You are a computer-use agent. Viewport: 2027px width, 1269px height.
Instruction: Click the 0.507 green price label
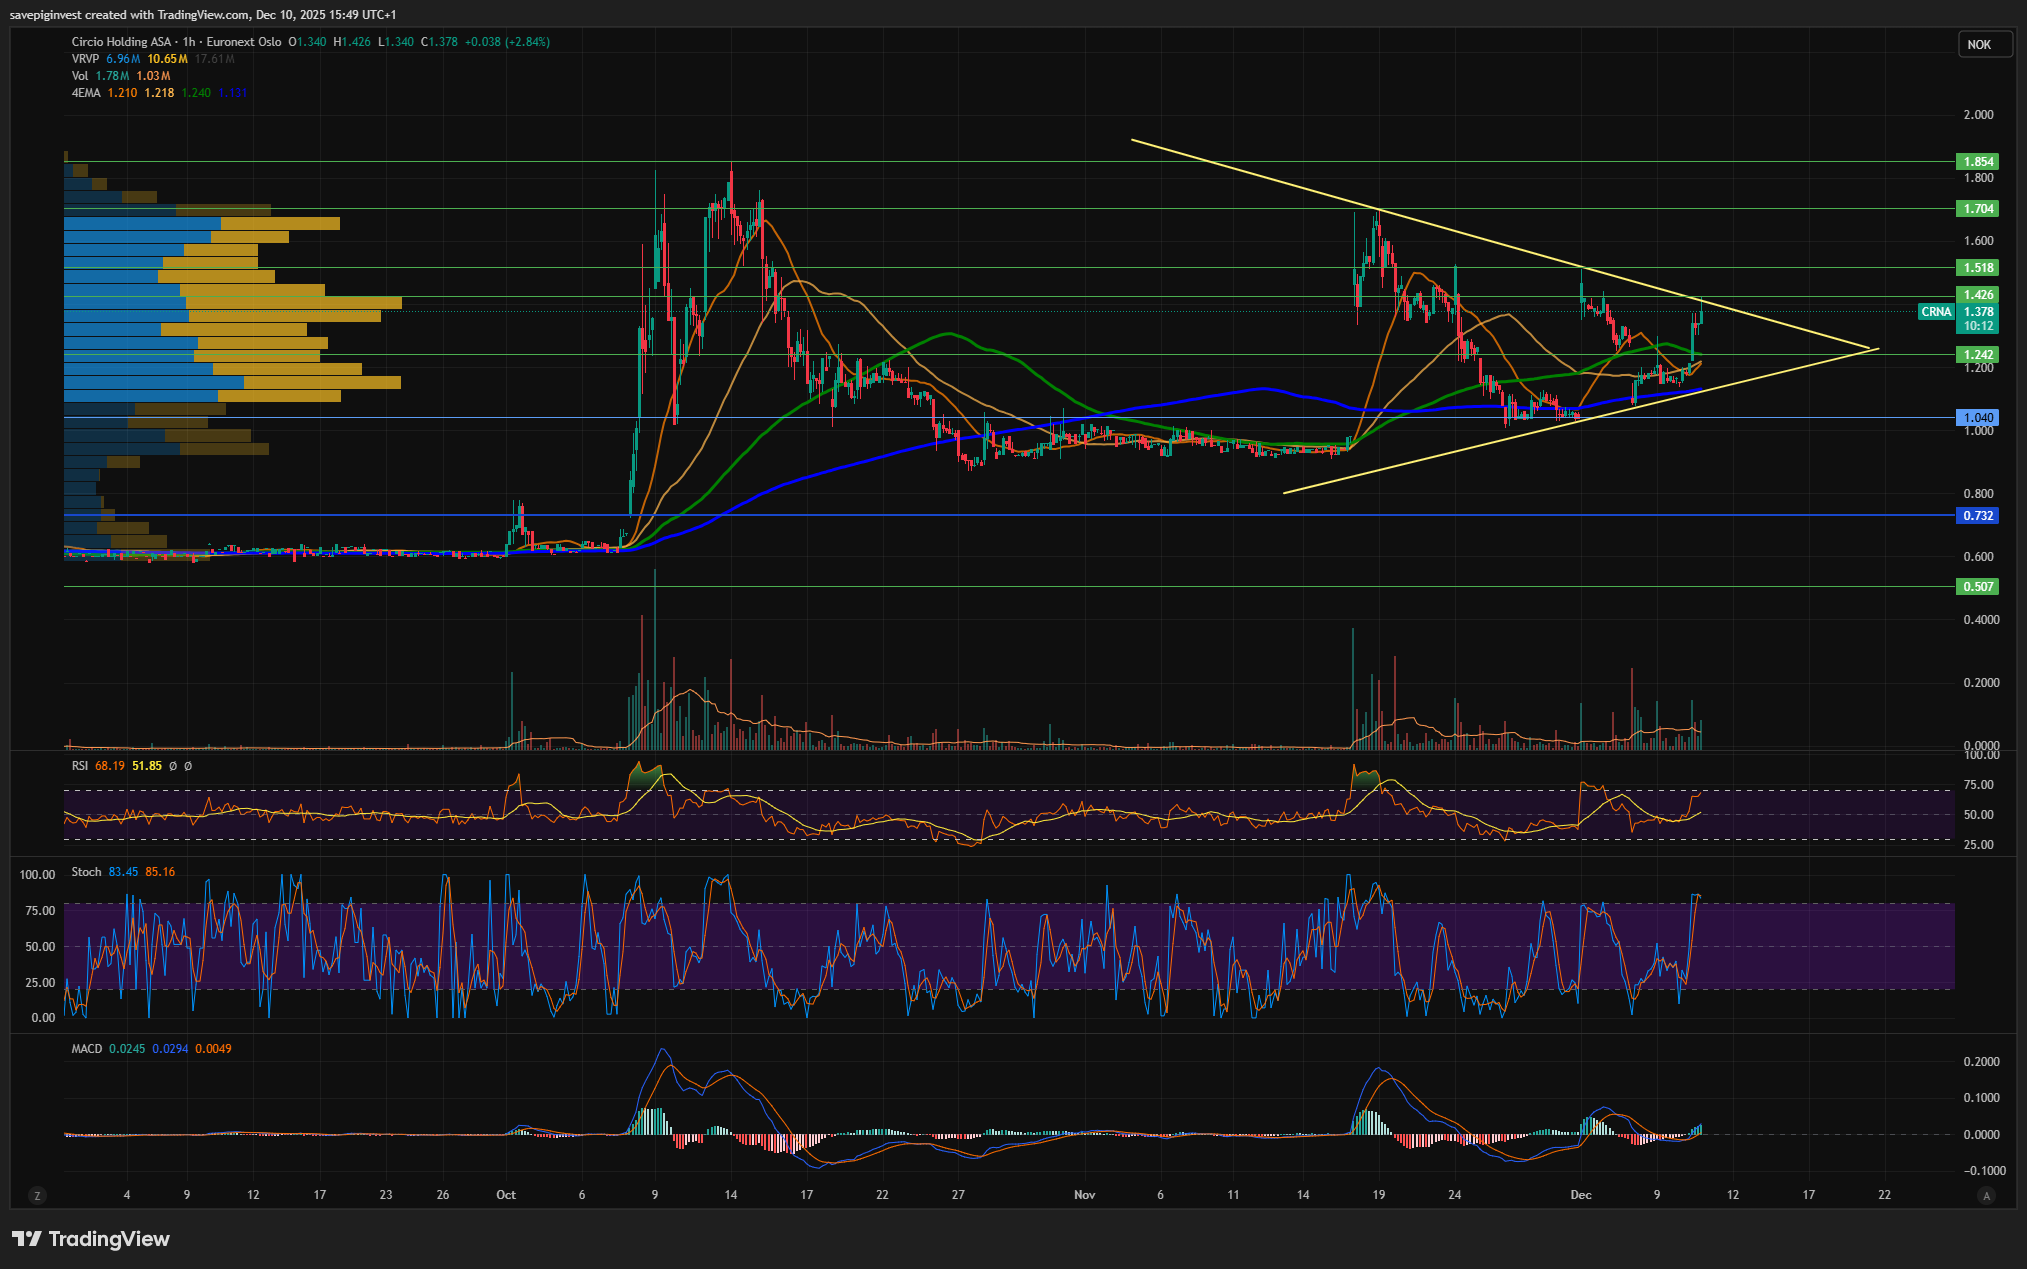pos(1978,587)
